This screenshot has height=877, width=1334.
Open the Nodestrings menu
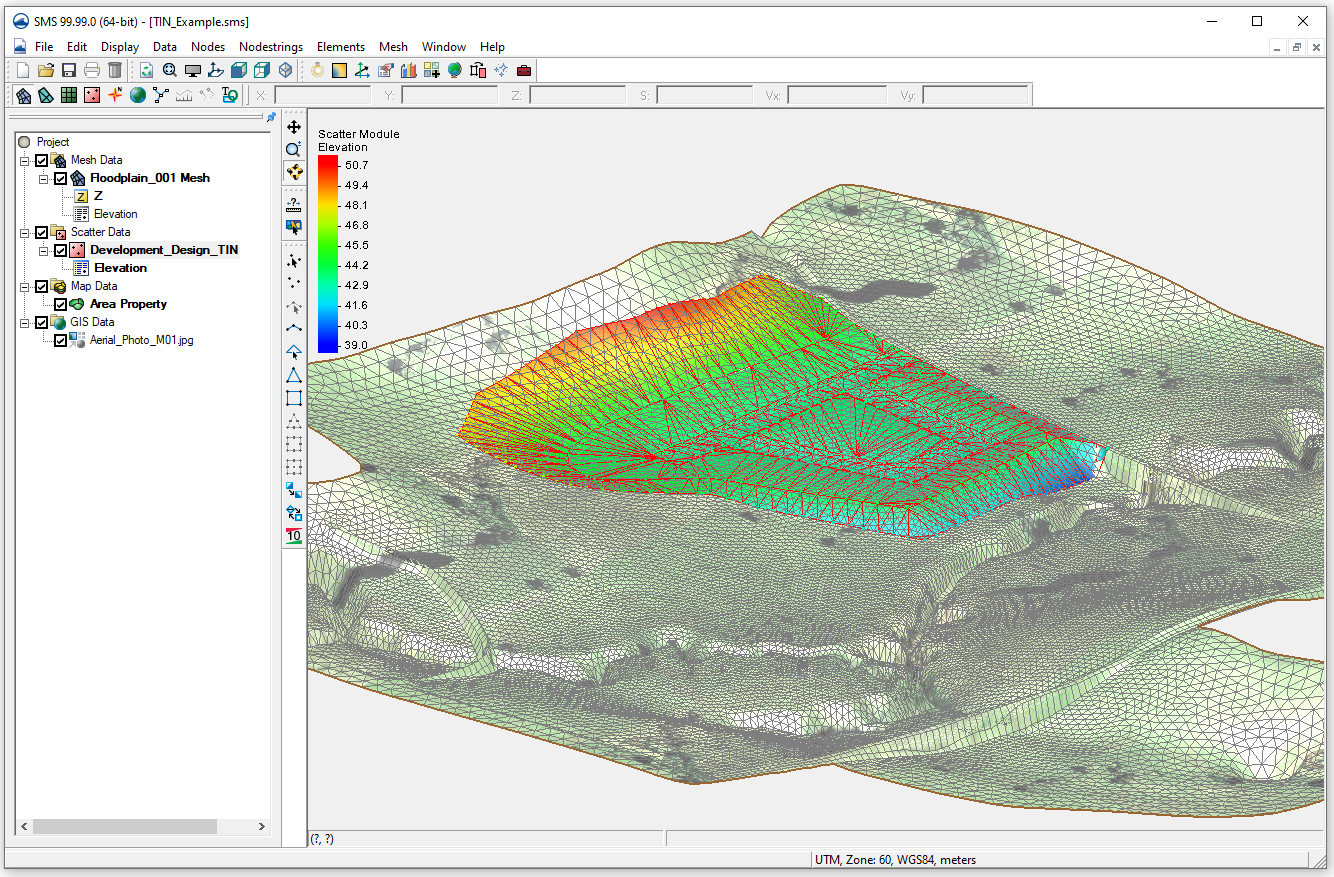(271, 46)
